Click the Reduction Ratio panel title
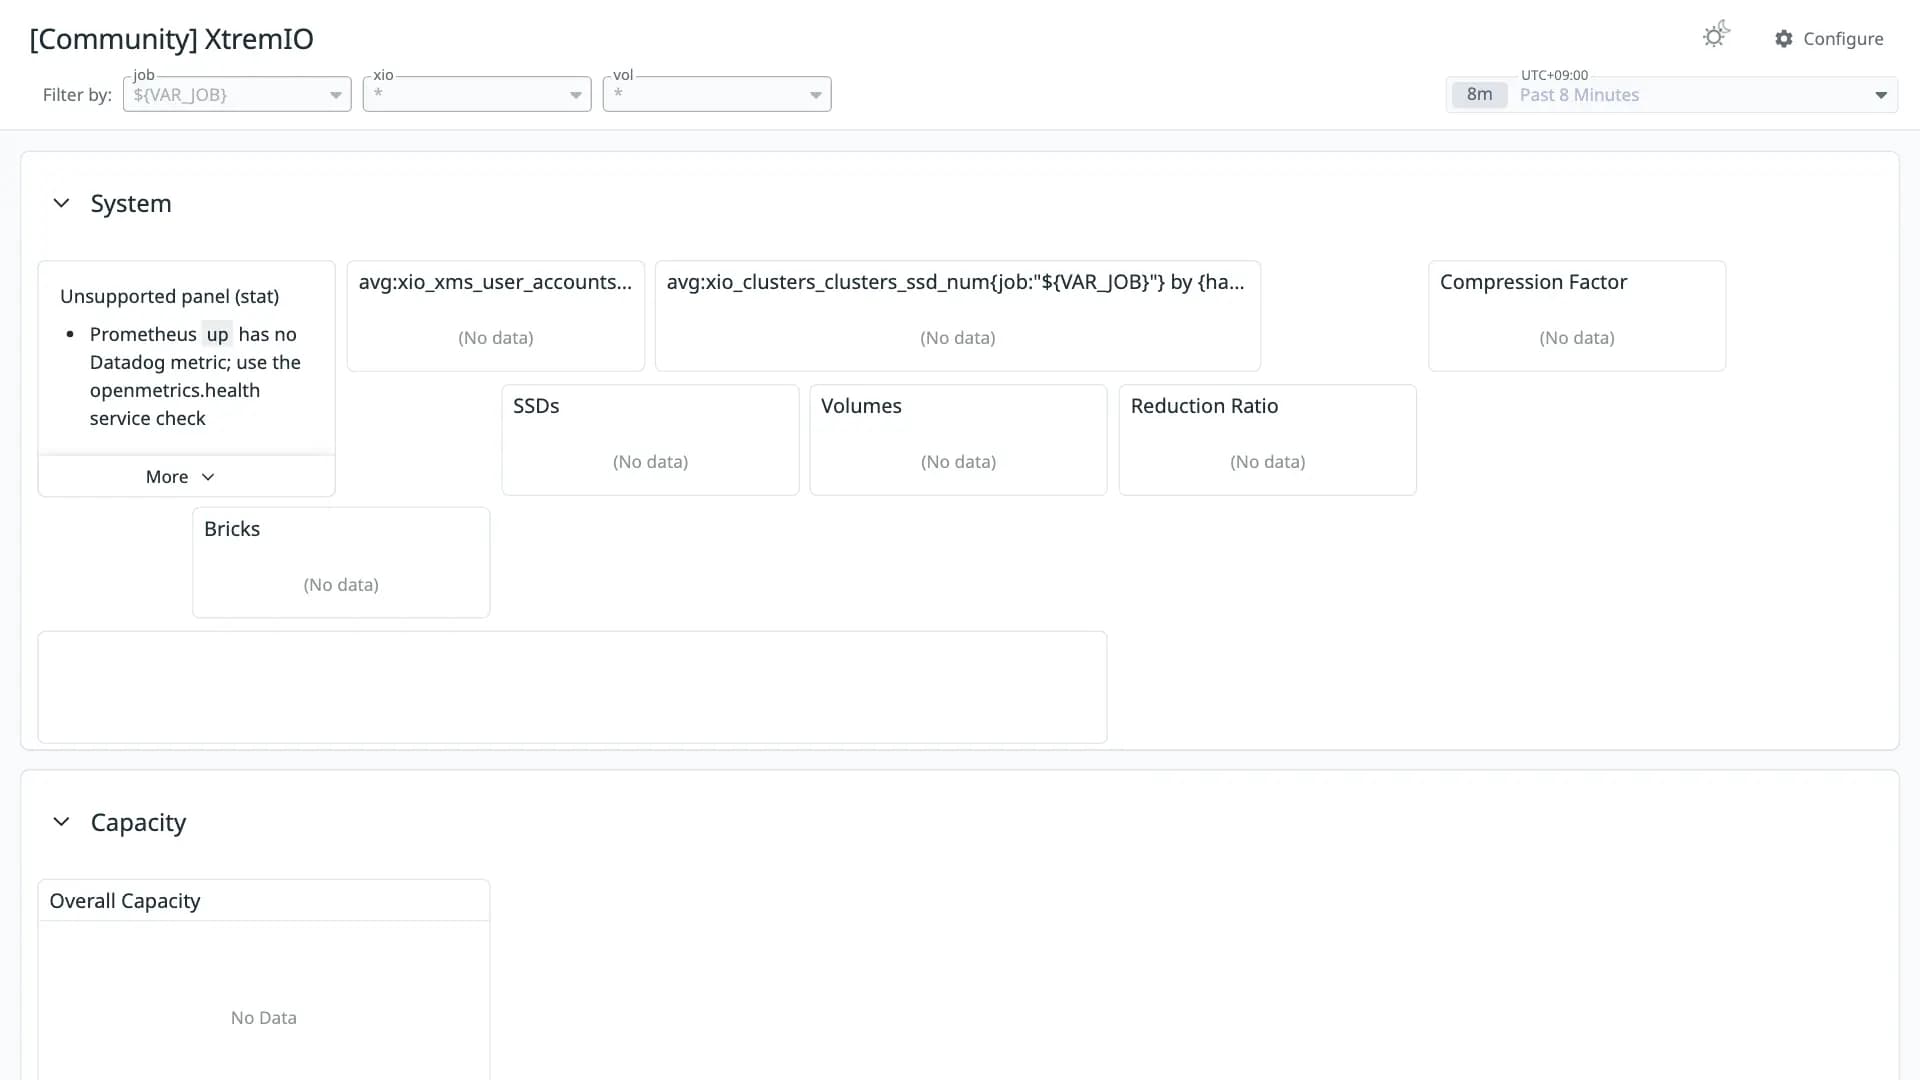 pos(1204,406)
